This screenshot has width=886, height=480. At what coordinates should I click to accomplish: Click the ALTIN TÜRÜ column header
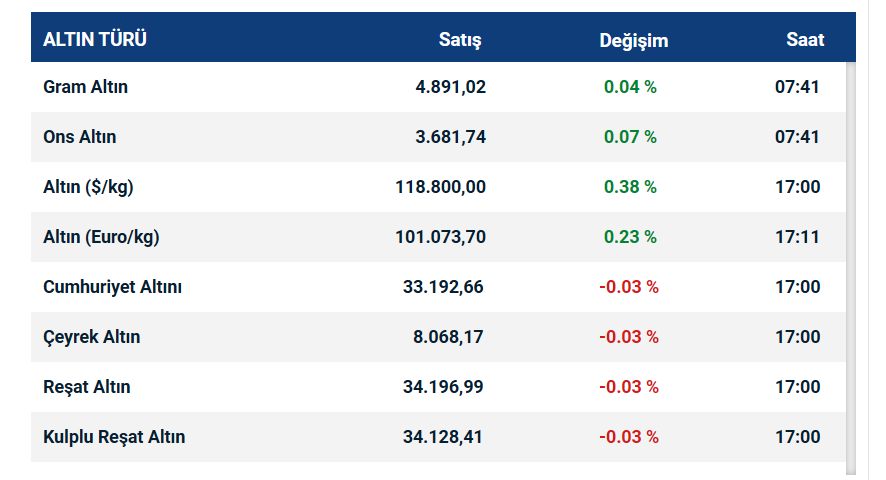(x=95, y=40)
